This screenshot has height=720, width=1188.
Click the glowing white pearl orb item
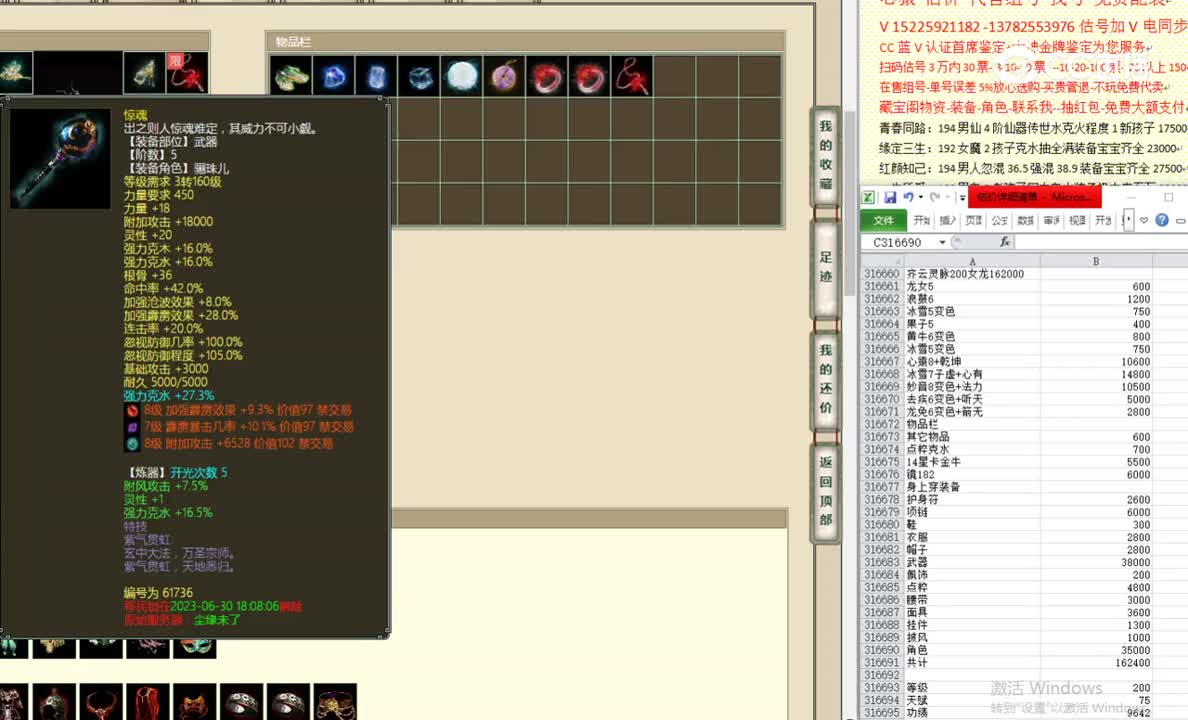tap(461, 76)
